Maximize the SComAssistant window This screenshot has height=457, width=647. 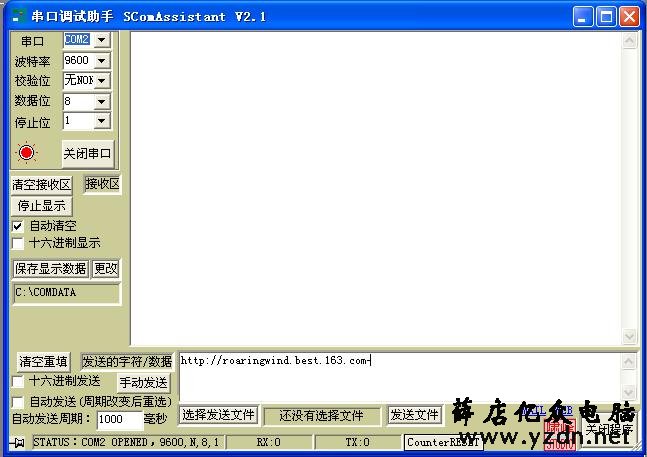[606, 17]
